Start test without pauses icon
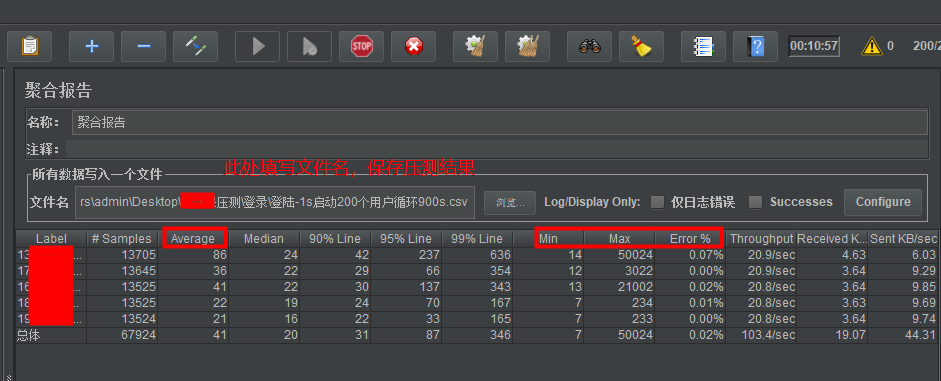The width and height of the screenshot is (941, 381). pyautogui.click(x=310, y=46)
